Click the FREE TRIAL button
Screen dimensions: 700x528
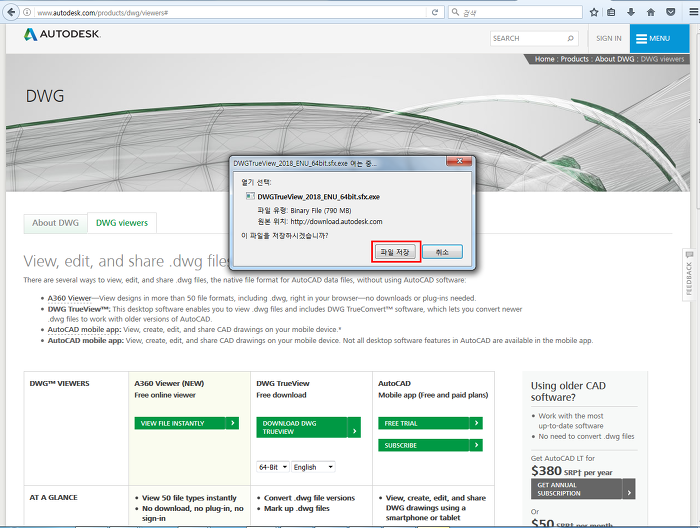click(x=424, y=423)
